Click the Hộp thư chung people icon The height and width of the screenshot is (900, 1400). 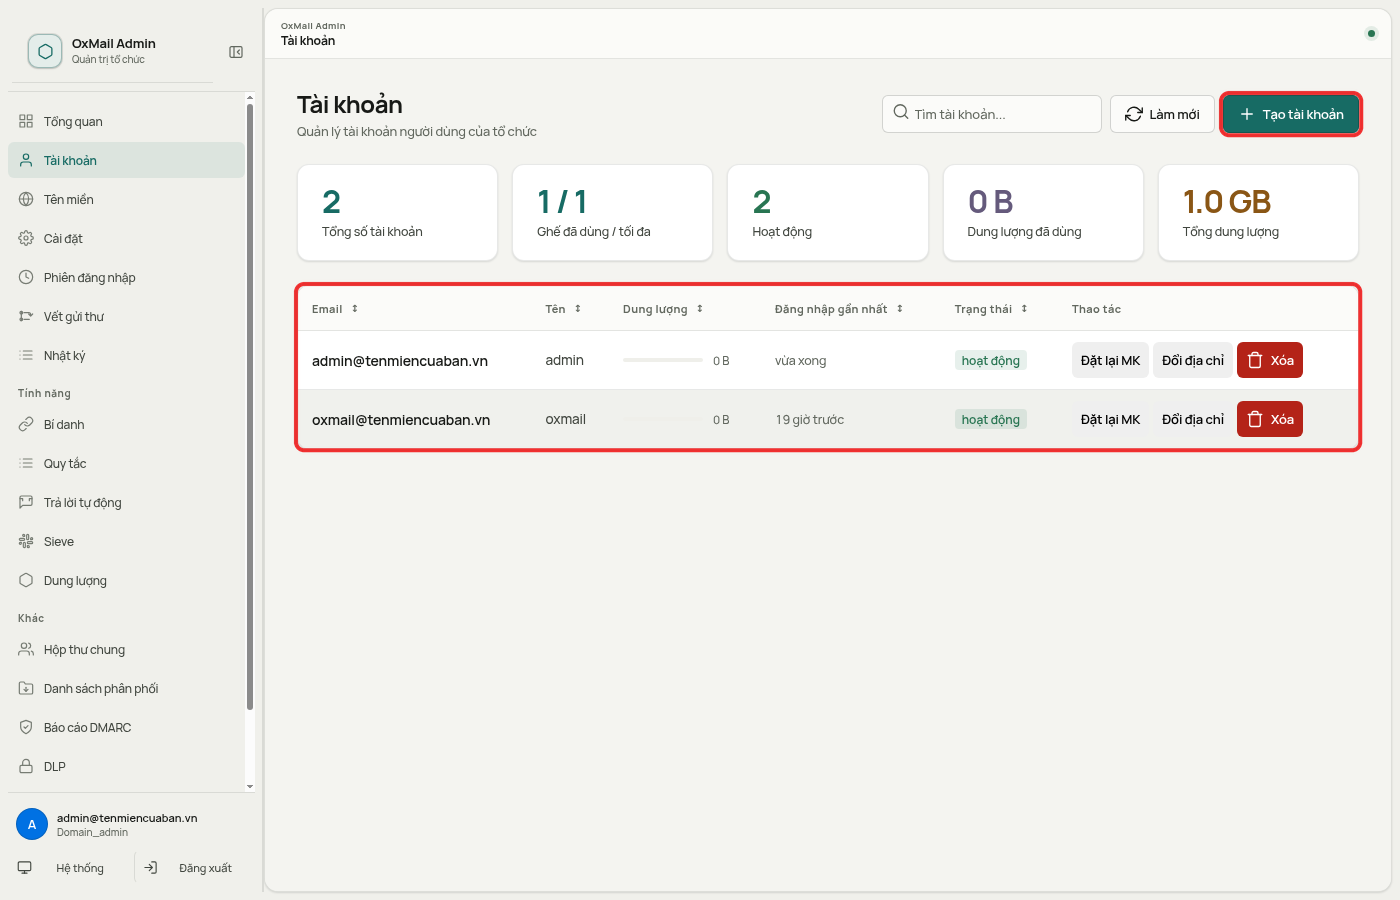(x=26, y=649)
